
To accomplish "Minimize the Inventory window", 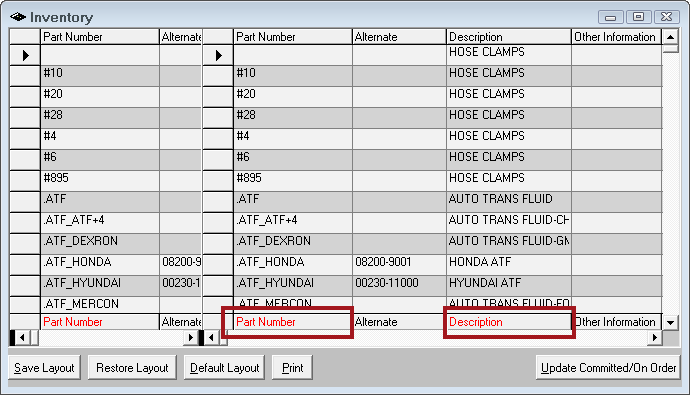I will [x=610, y=17].
